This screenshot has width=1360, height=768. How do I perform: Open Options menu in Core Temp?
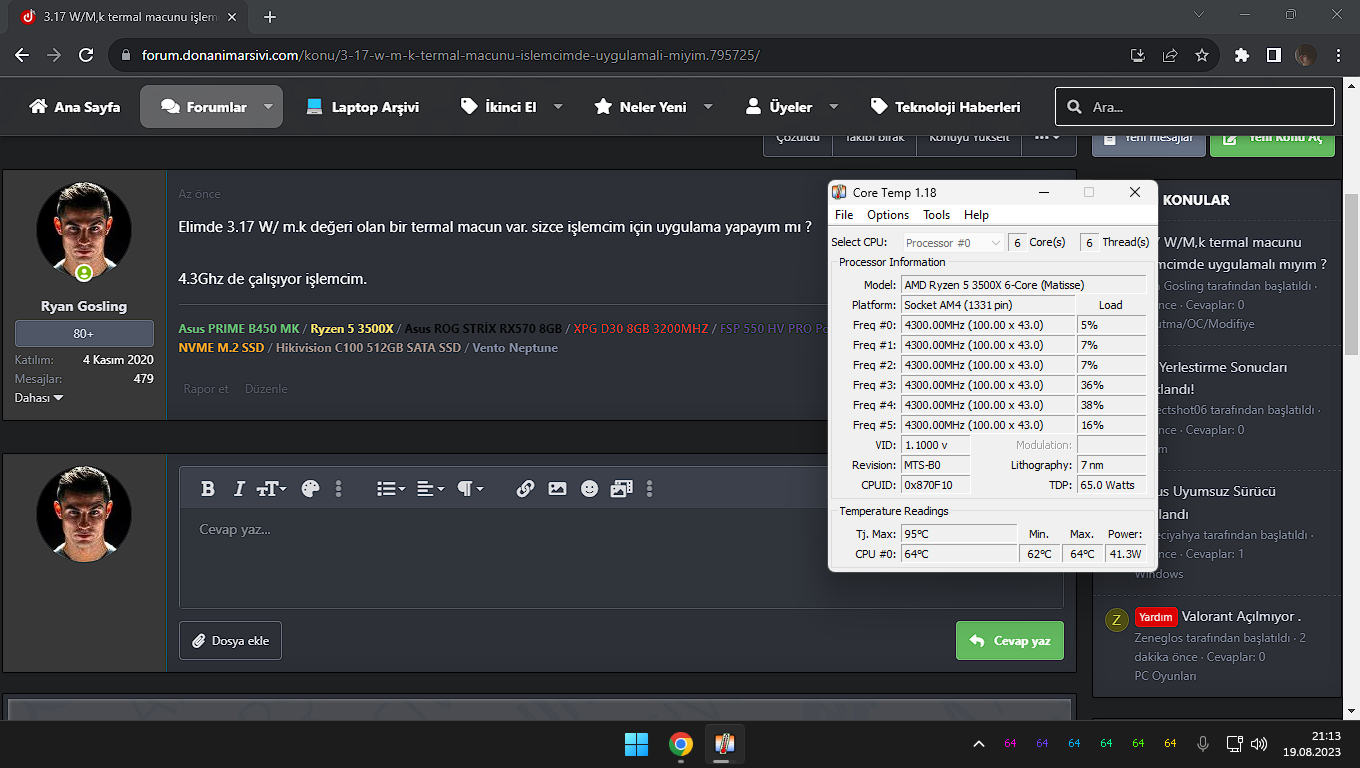click(x=888, y=215)
